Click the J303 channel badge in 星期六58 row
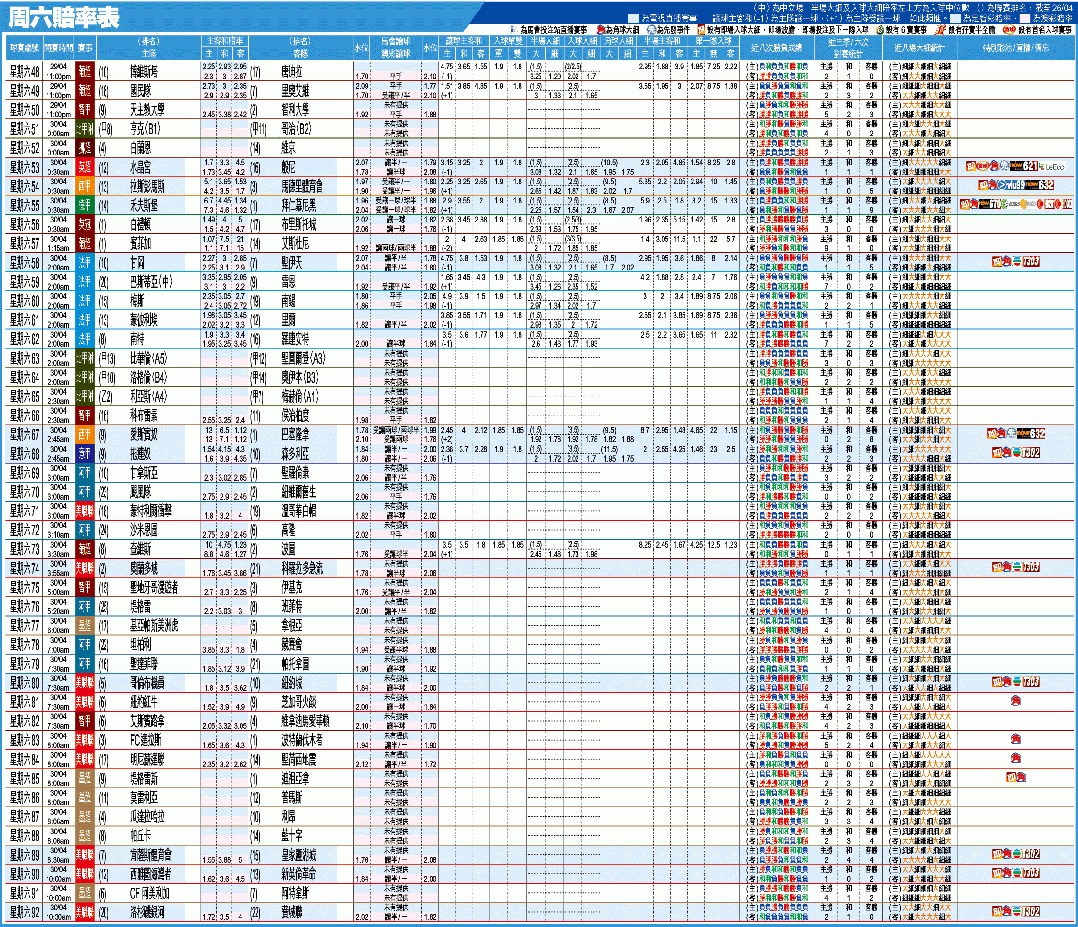This screenshot has height=927, width=1078. tap(1031, 262)
